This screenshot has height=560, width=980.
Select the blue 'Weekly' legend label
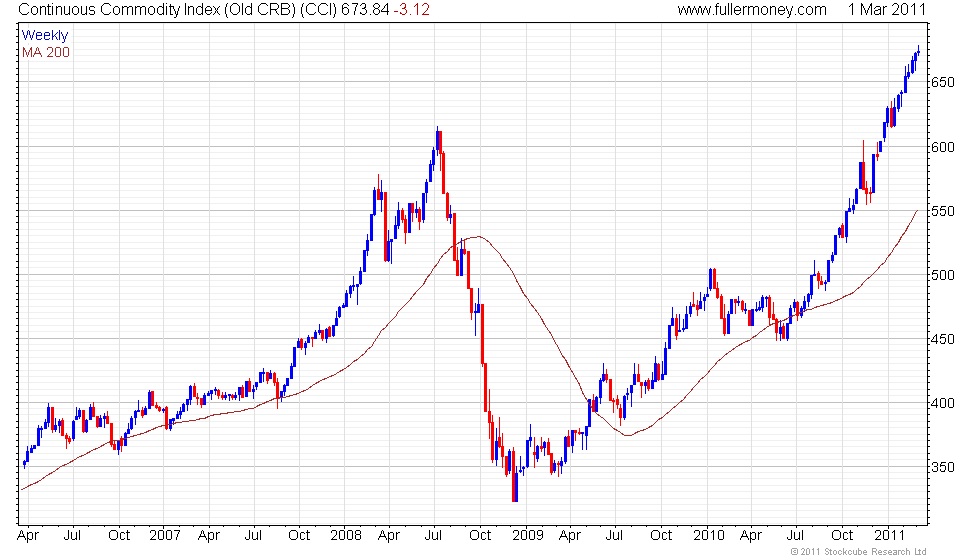tap(45, 36)
